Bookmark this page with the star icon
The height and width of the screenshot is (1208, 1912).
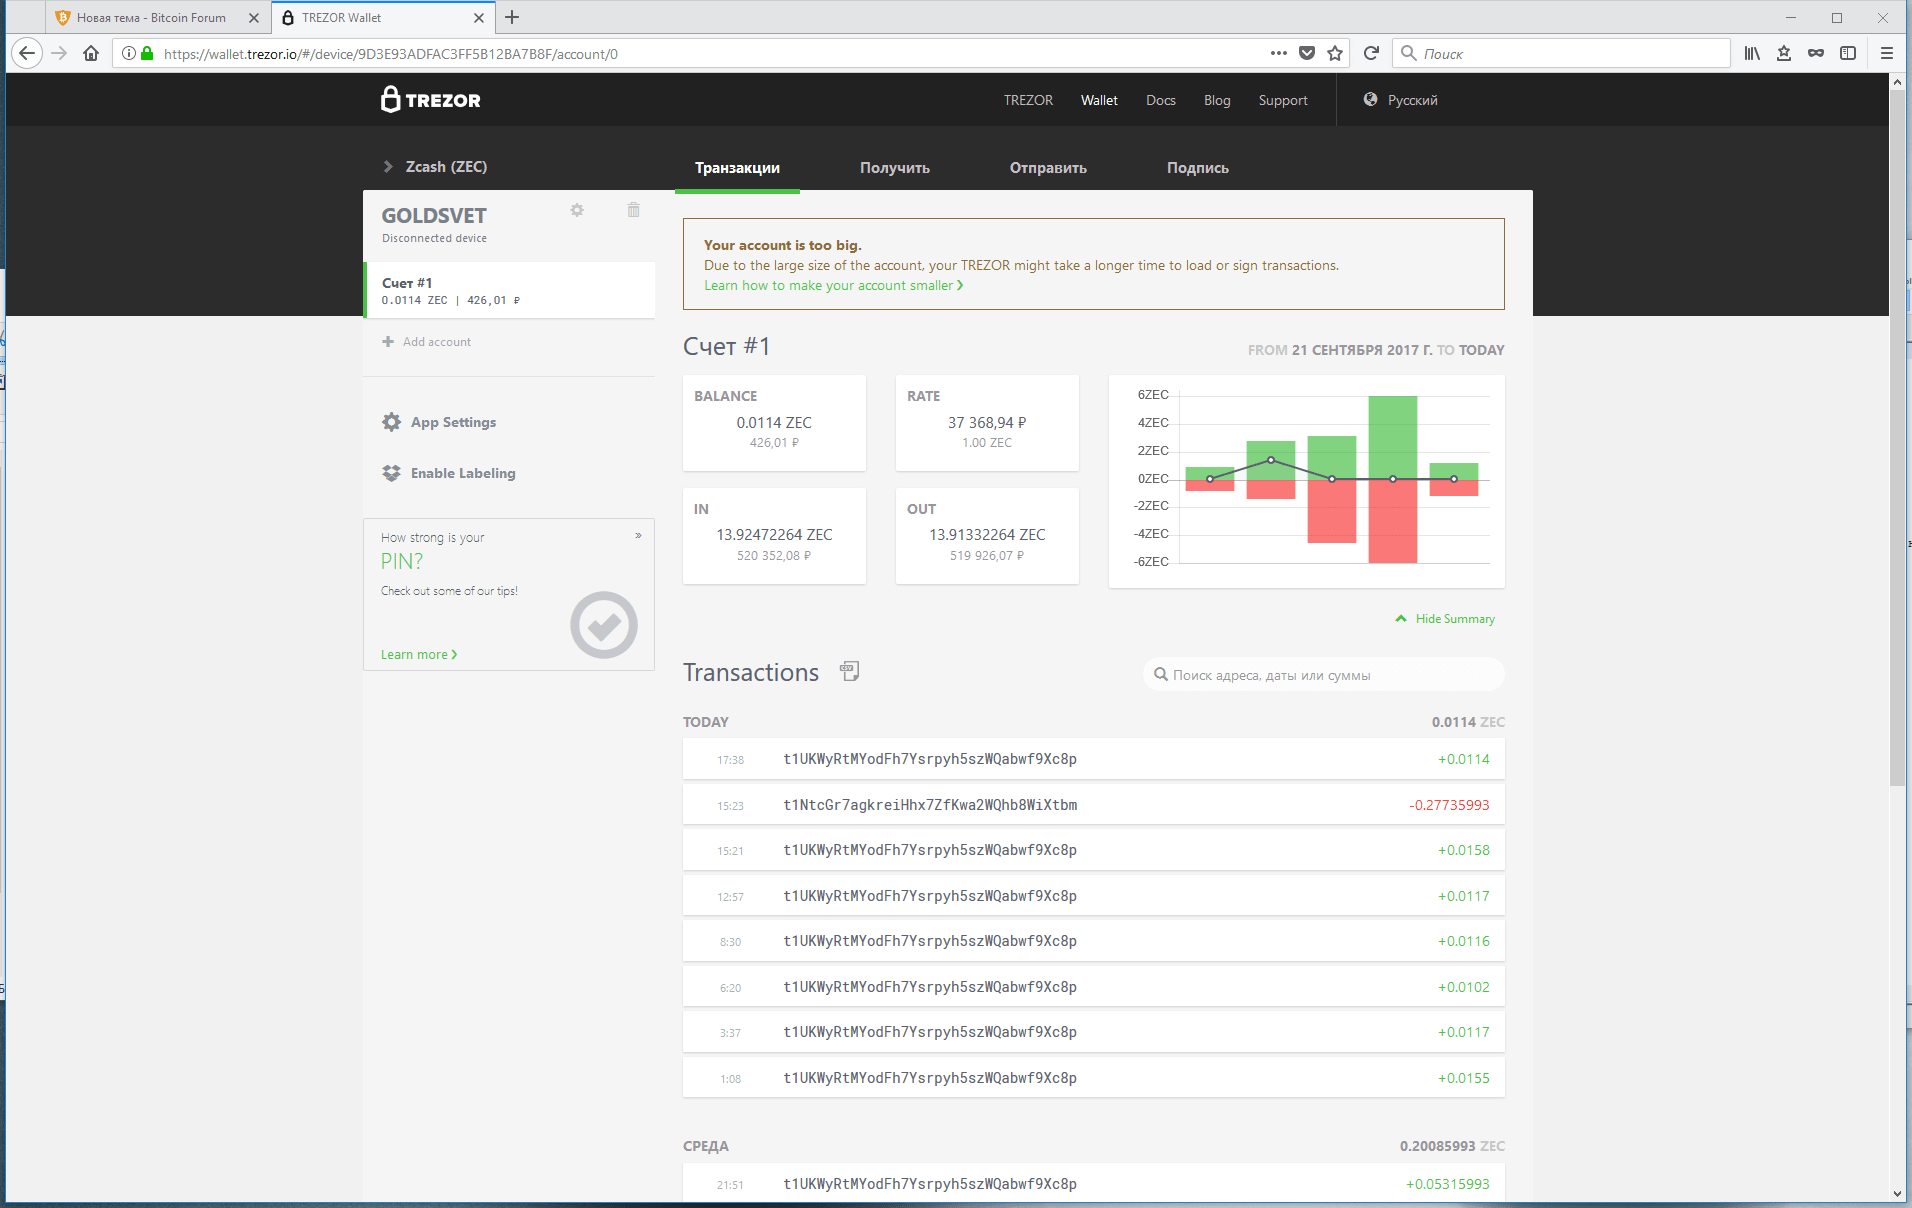coord(1335,53)
